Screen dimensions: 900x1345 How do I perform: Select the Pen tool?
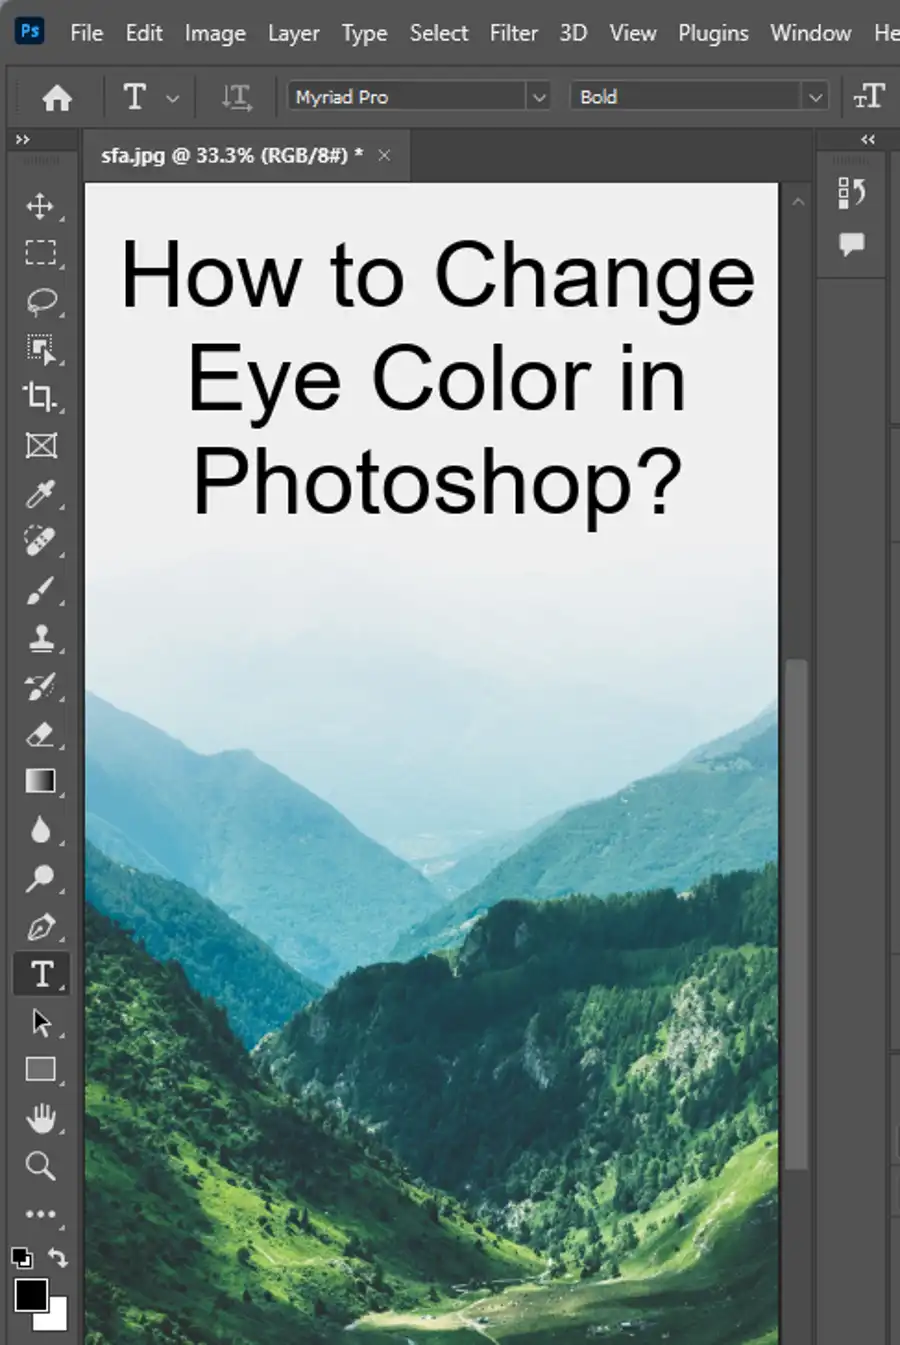[x=40, y=926]
